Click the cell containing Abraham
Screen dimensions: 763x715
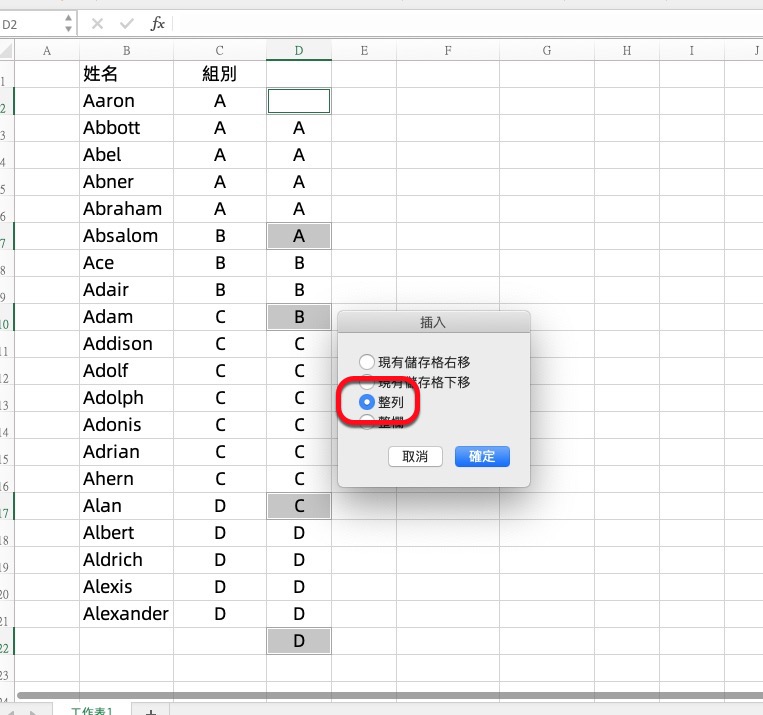click(127, 209)
